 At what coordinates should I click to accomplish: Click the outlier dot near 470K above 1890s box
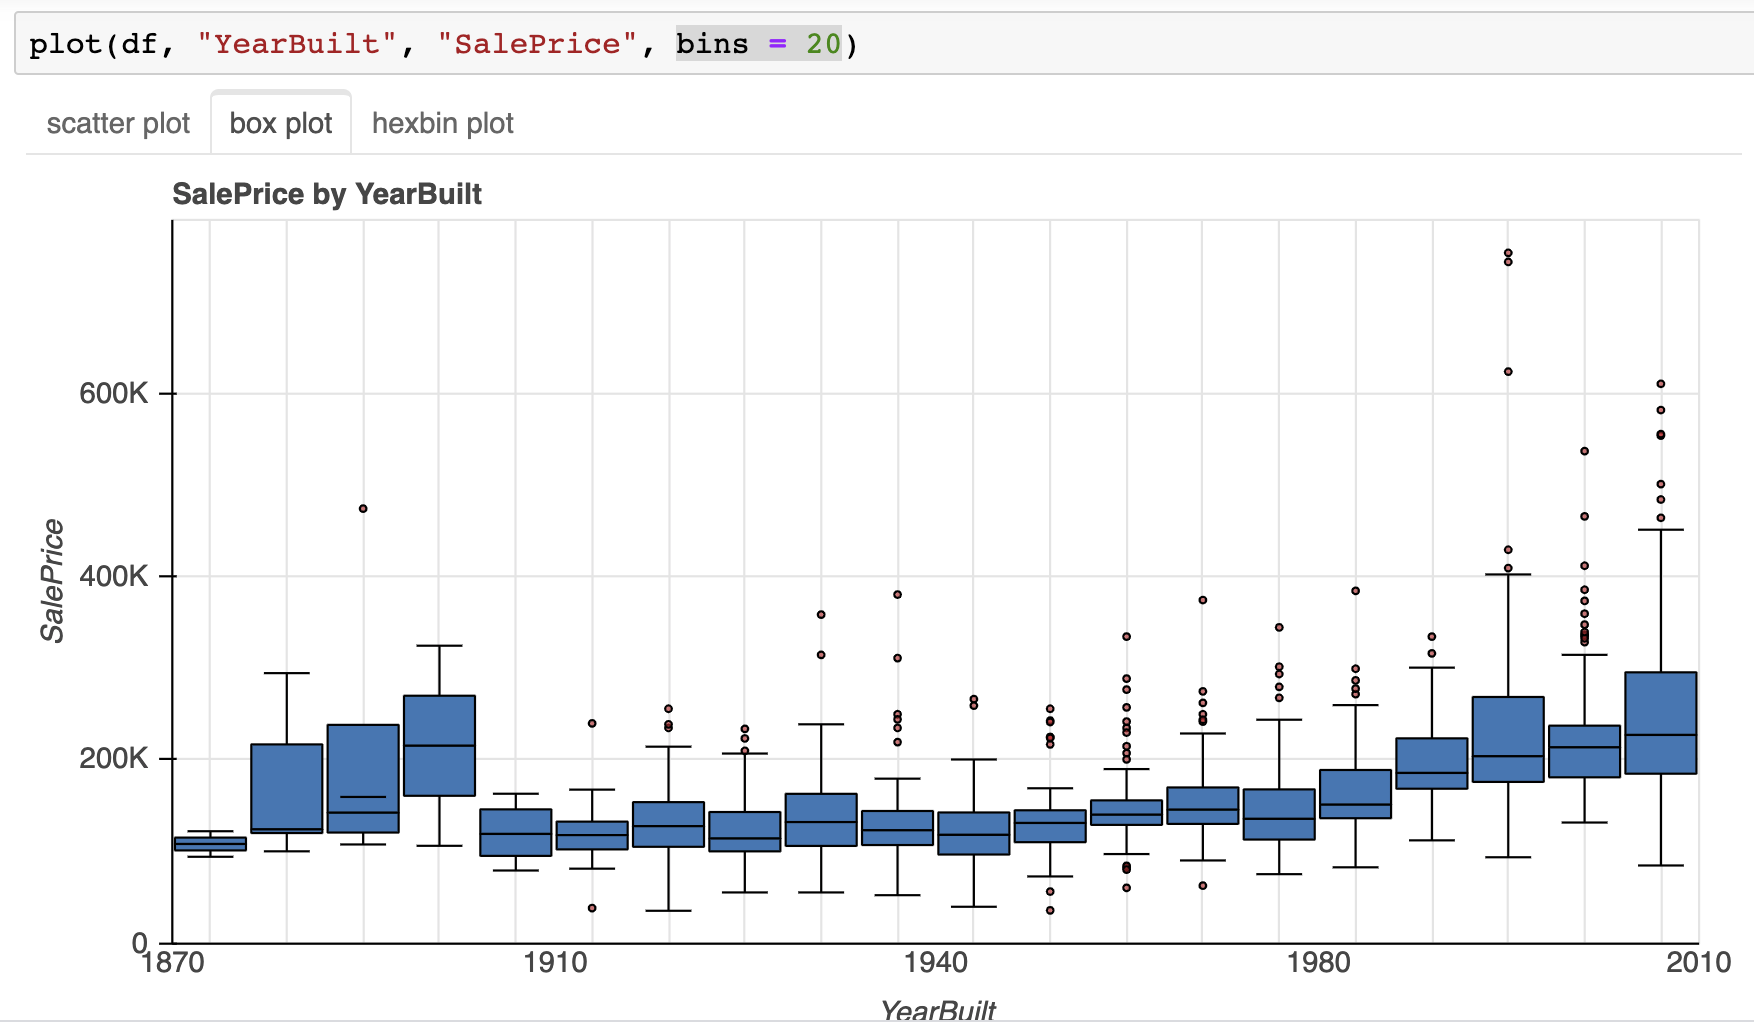point(363,508)
